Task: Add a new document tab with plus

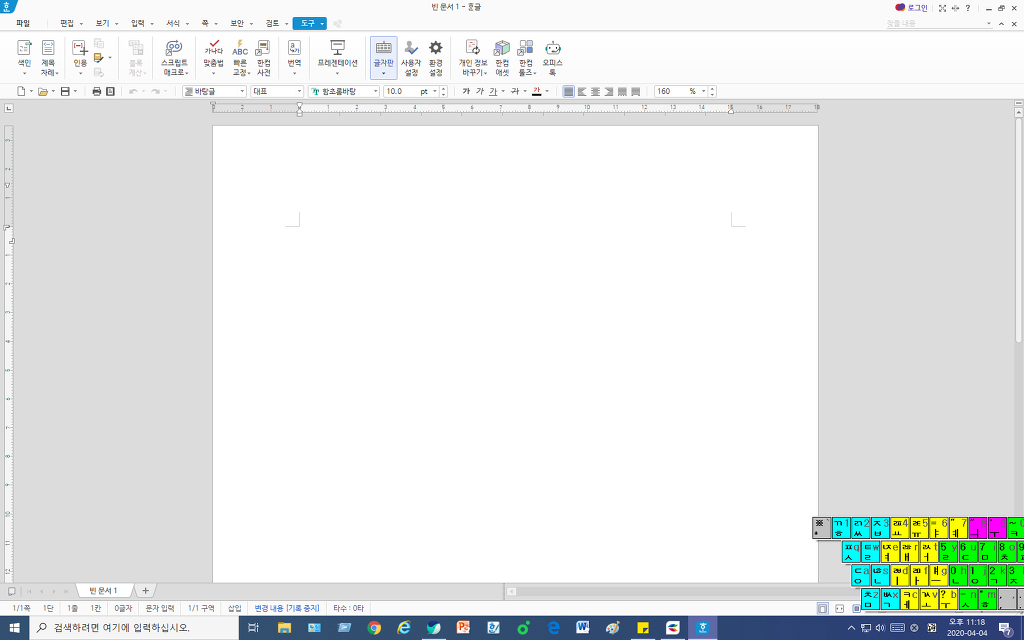Action: pos(145,591)
